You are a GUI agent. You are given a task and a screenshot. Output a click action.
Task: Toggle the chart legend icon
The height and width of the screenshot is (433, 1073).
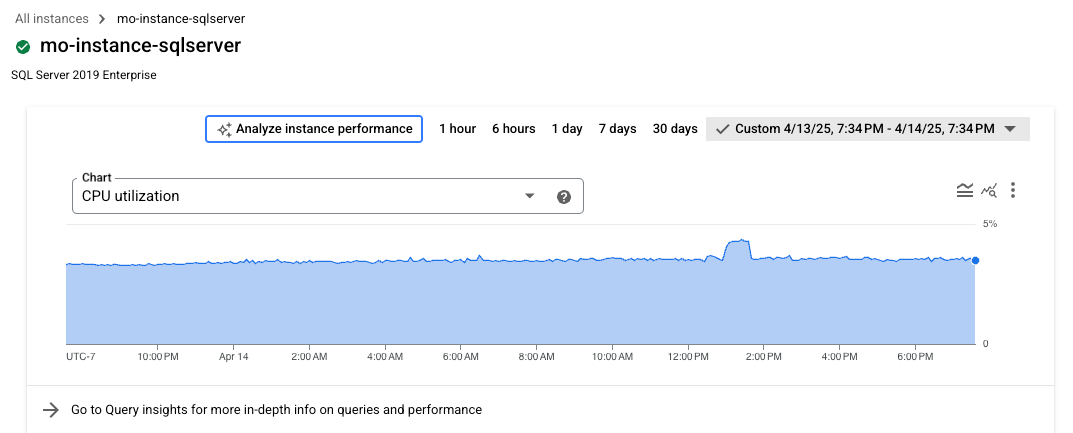coord(965,190)
